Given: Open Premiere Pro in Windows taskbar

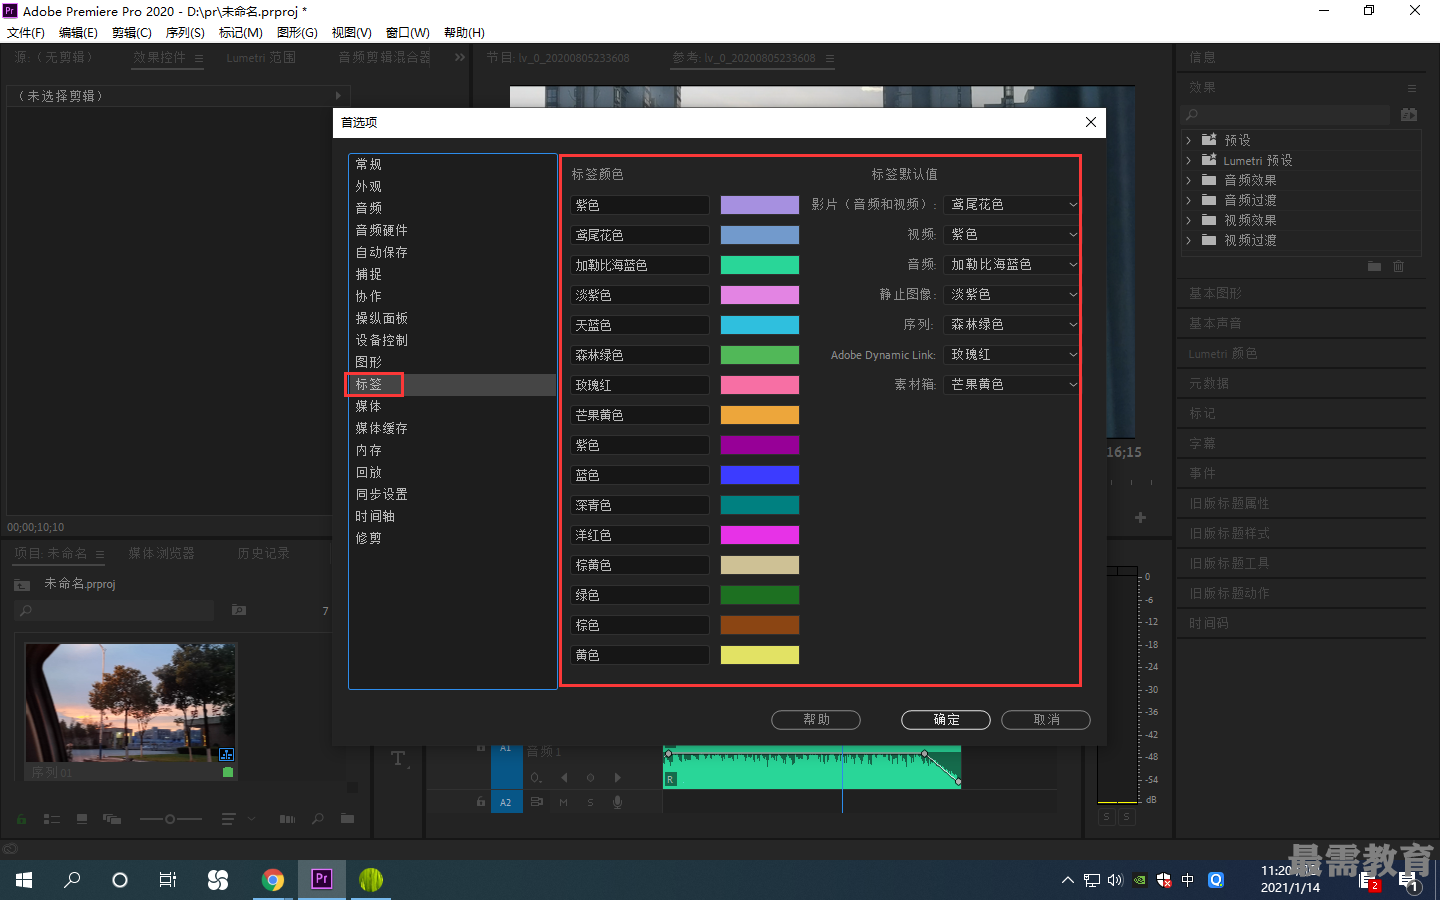Looking at the screenshot, I should pyautogui.click(x=322, y=879).
